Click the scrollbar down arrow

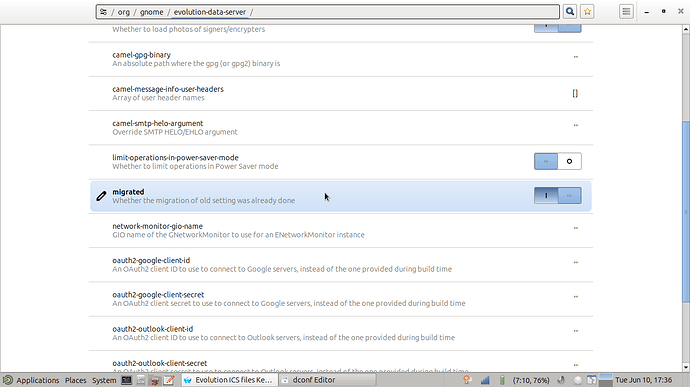point(686,368)
